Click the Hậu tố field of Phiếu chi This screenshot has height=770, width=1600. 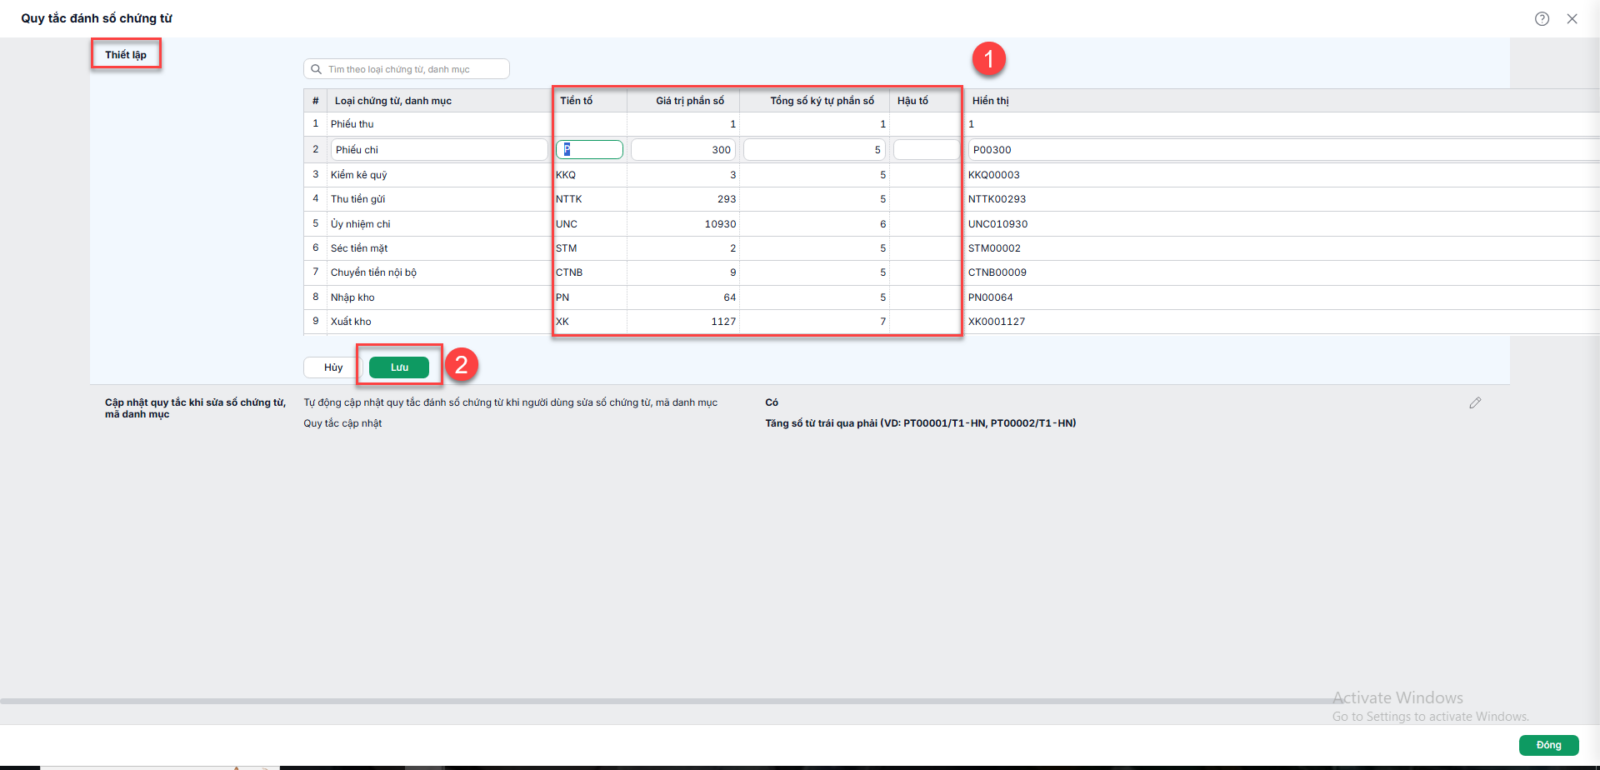point(926,150)
